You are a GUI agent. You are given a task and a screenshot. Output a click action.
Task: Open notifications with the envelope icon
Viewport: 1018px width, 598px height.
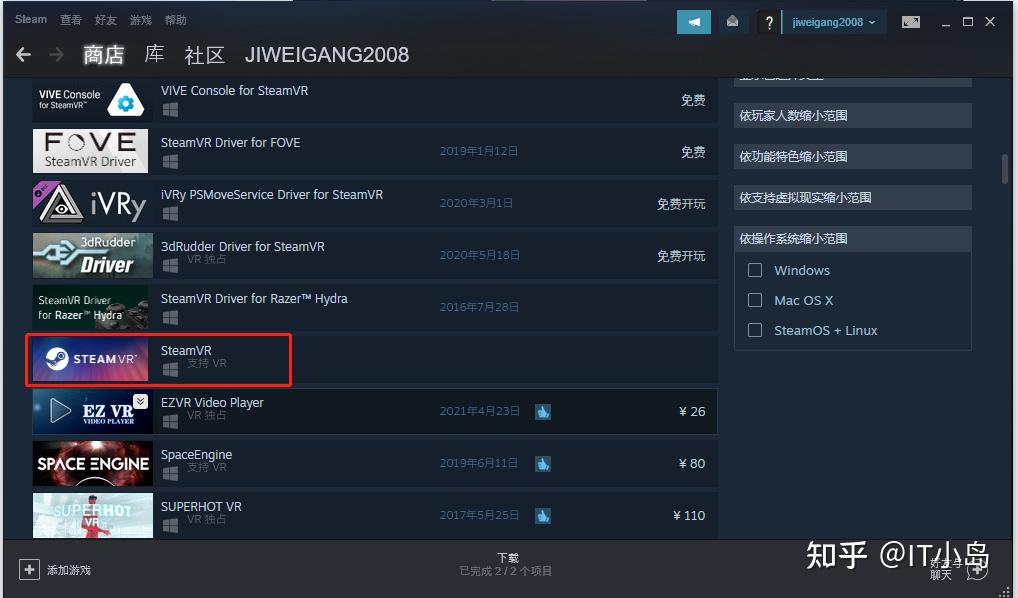point(733,20)
